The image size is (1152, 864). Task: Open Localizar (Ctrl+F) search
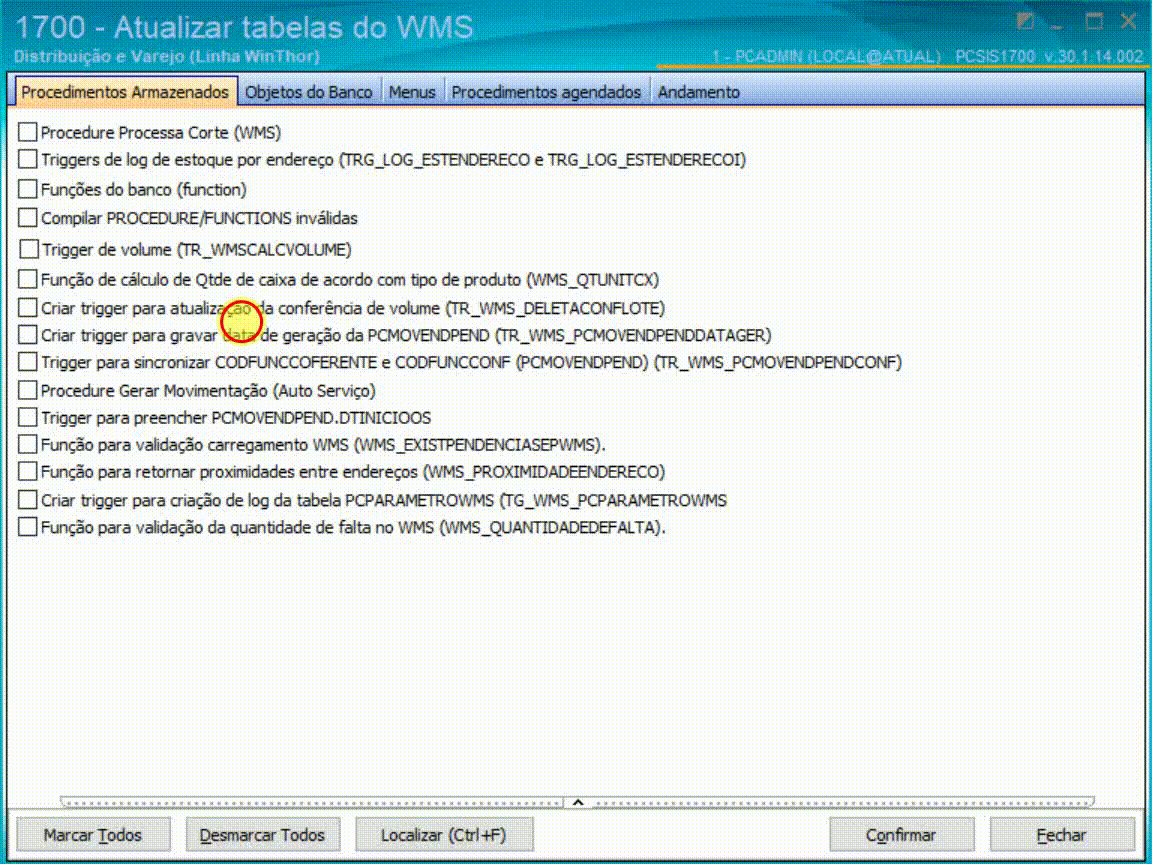pos(444,835)
